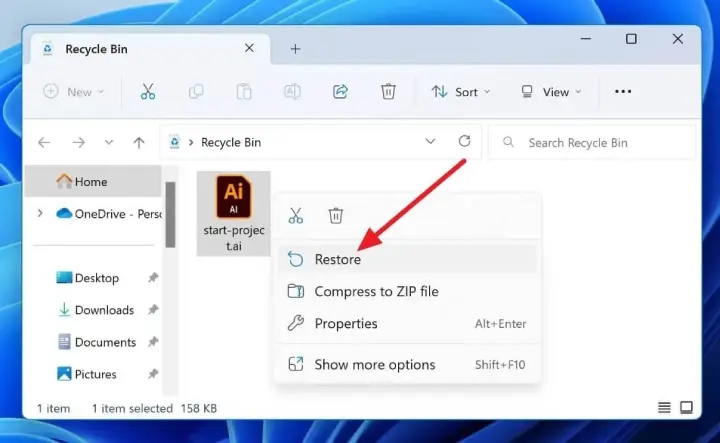Refresh the Recycle Bin view
Screen dimensions: 720x443
coord(464,141)
